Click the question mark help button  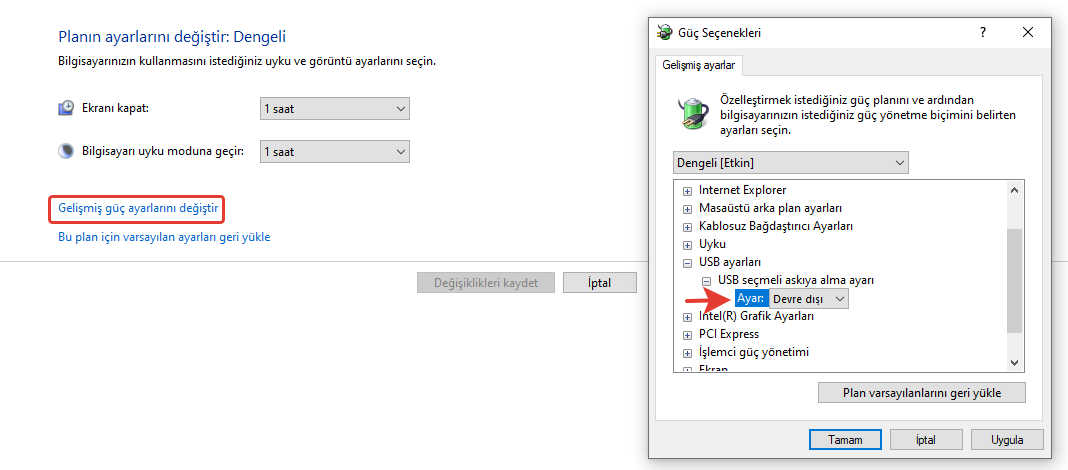984,33
